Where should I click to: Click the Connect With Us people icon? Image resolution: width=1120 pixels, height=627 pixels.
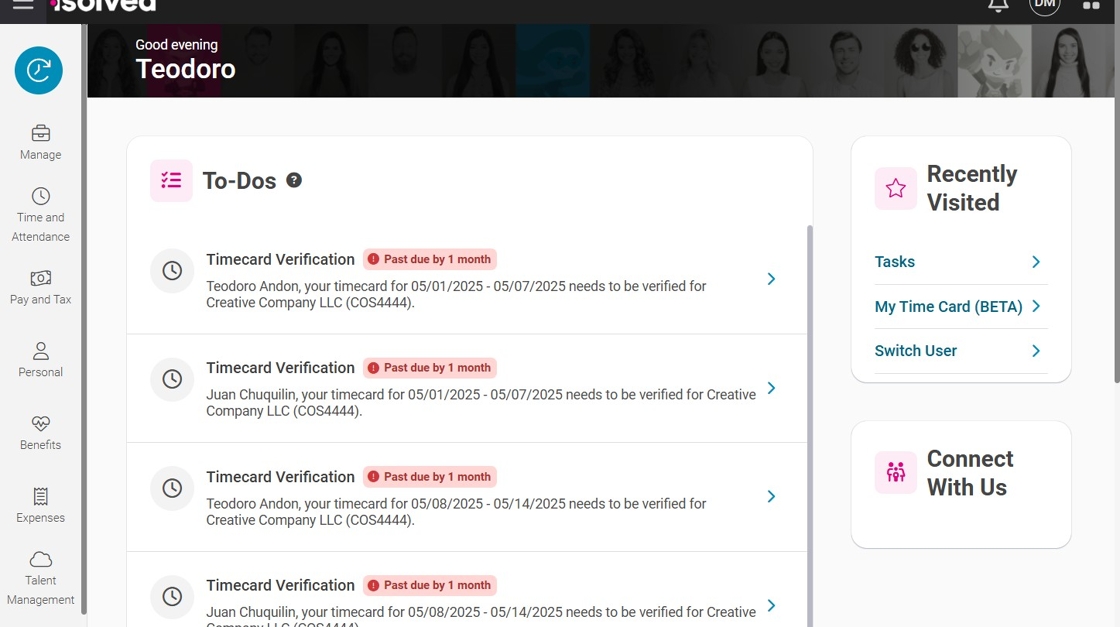click(x=896, y=472)
